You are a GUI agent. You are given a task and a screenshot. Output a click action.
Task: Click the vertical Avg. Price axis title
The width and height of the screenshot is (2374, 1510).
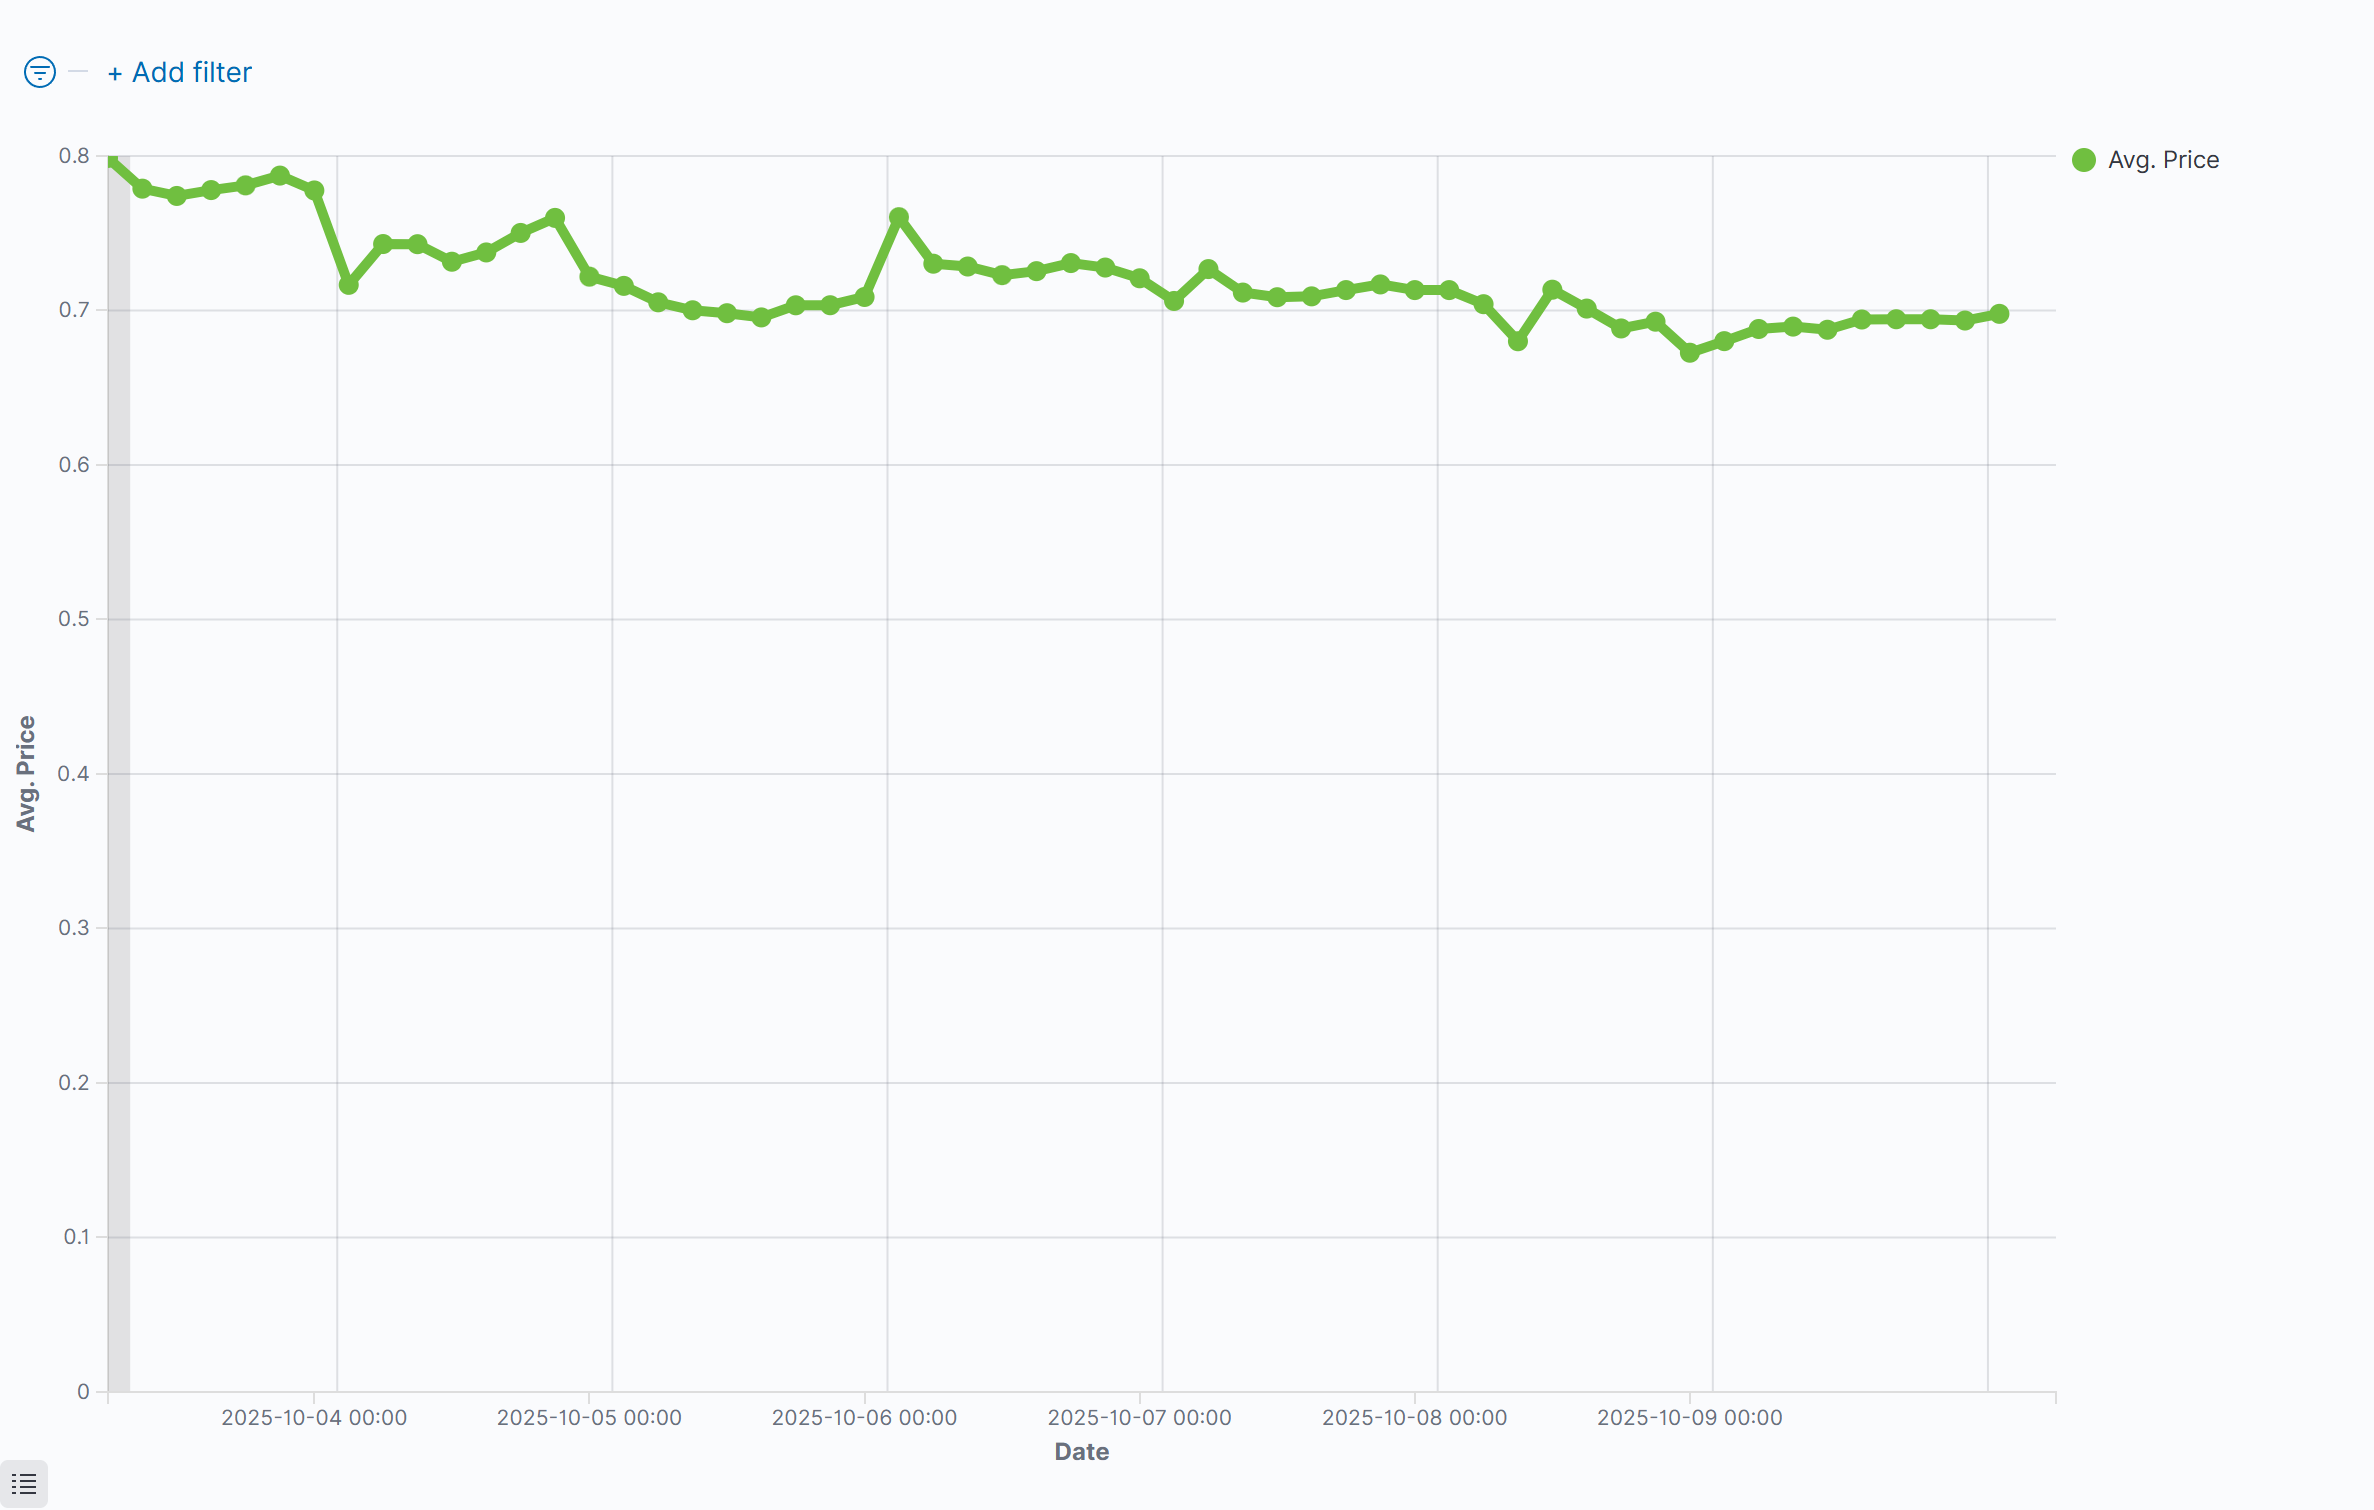[x=26, y=773]
